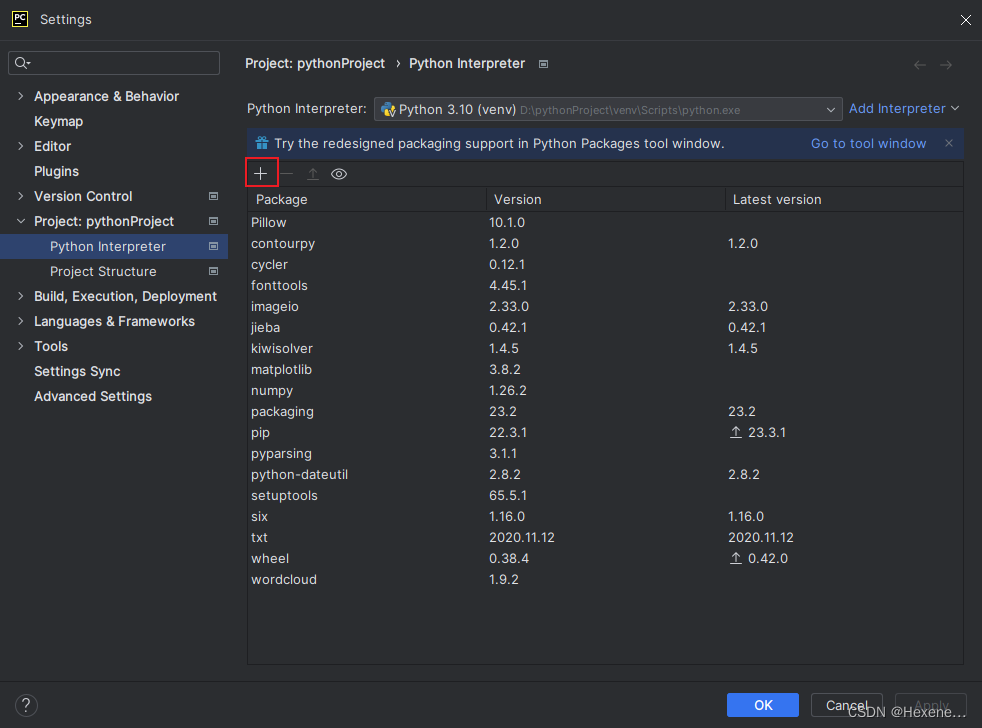Image resolution: width=982 pixels, height=728 pixels.
Task: Select the wordcloud package row
Action: 606,580
